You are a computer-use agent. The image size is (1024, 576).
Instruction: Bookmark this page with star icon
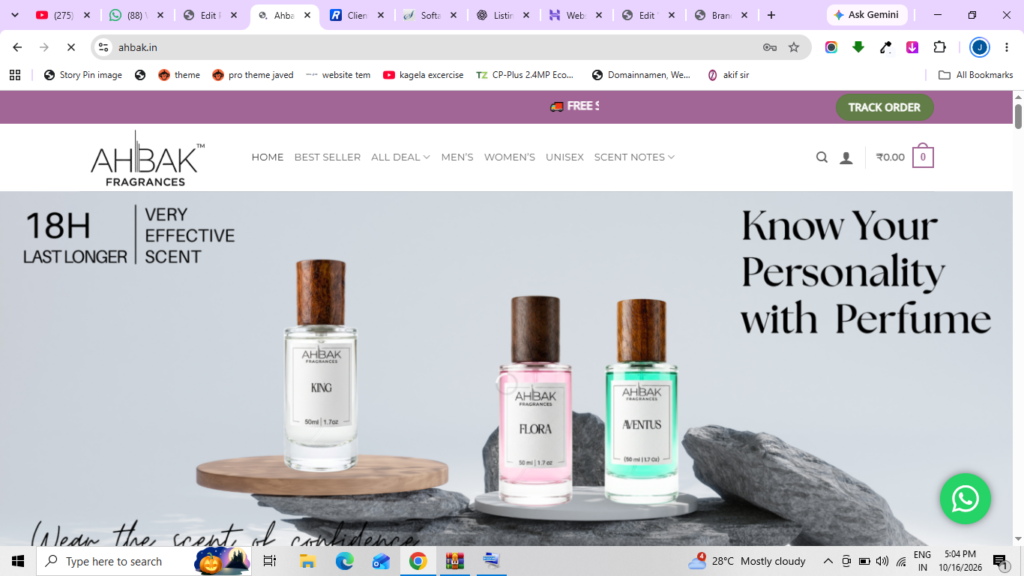[x=793, y=47]
